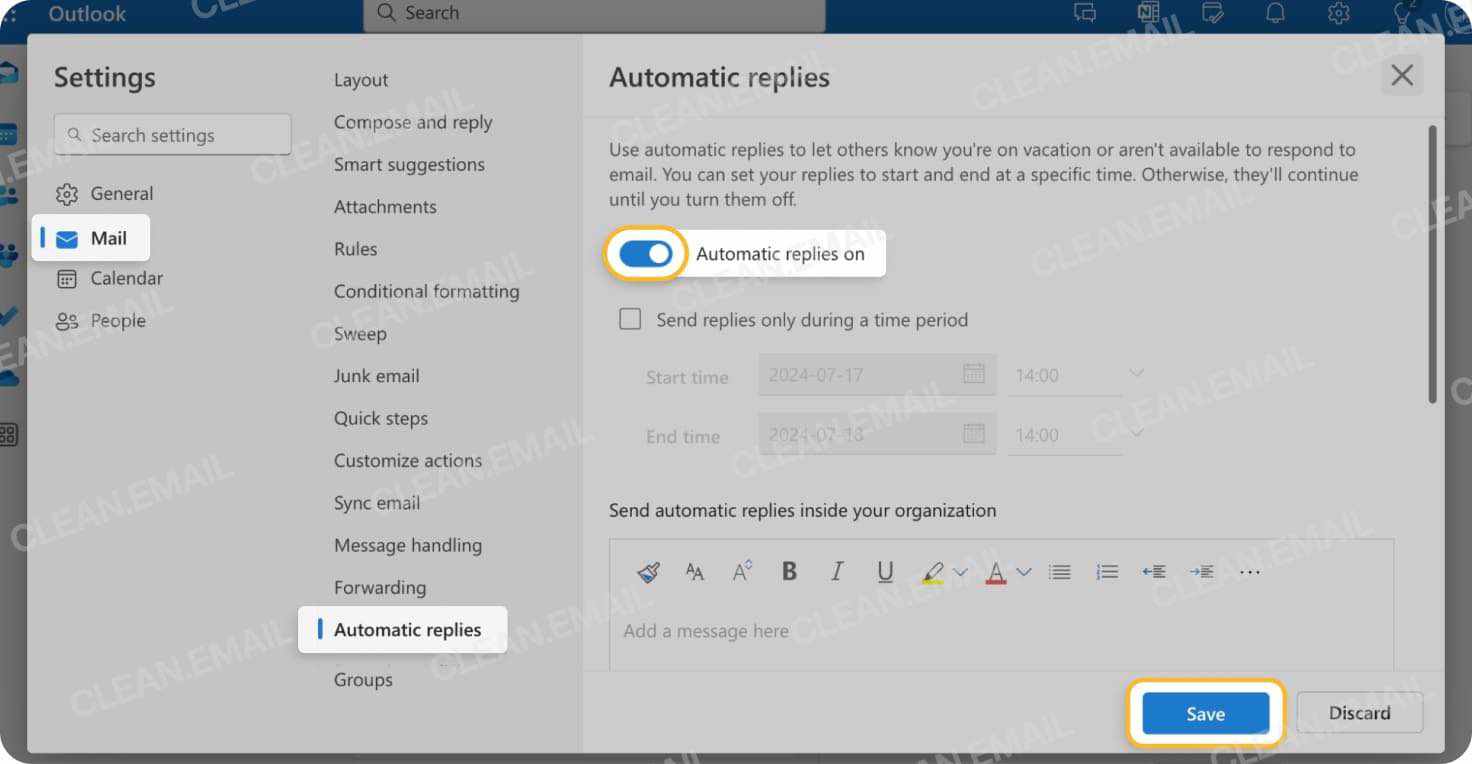
Task: Open the Start time date picker
Action: click(x=973, y=374)
